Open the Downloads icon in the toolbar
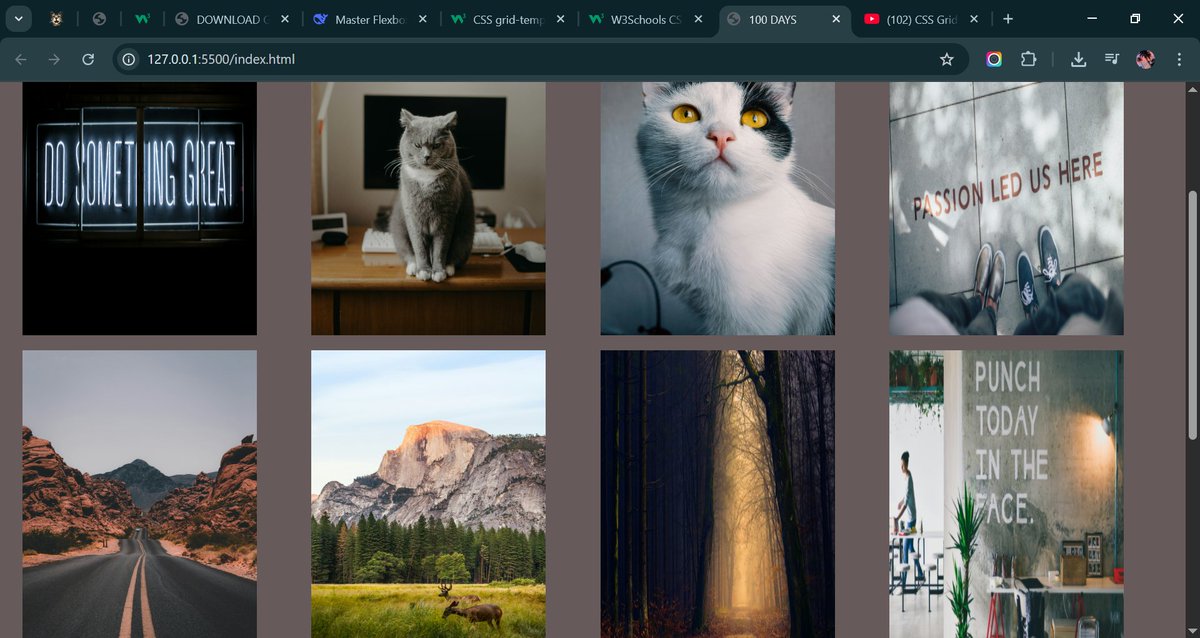This screenshot has height=638, width=1200. (1078, 59)
